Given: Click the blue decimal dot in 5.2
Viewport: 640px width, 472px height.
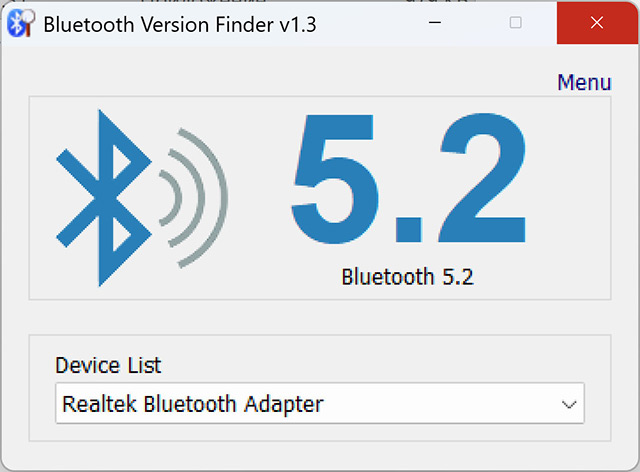Looking at the screenshot, I should click(x=408, y=230).
